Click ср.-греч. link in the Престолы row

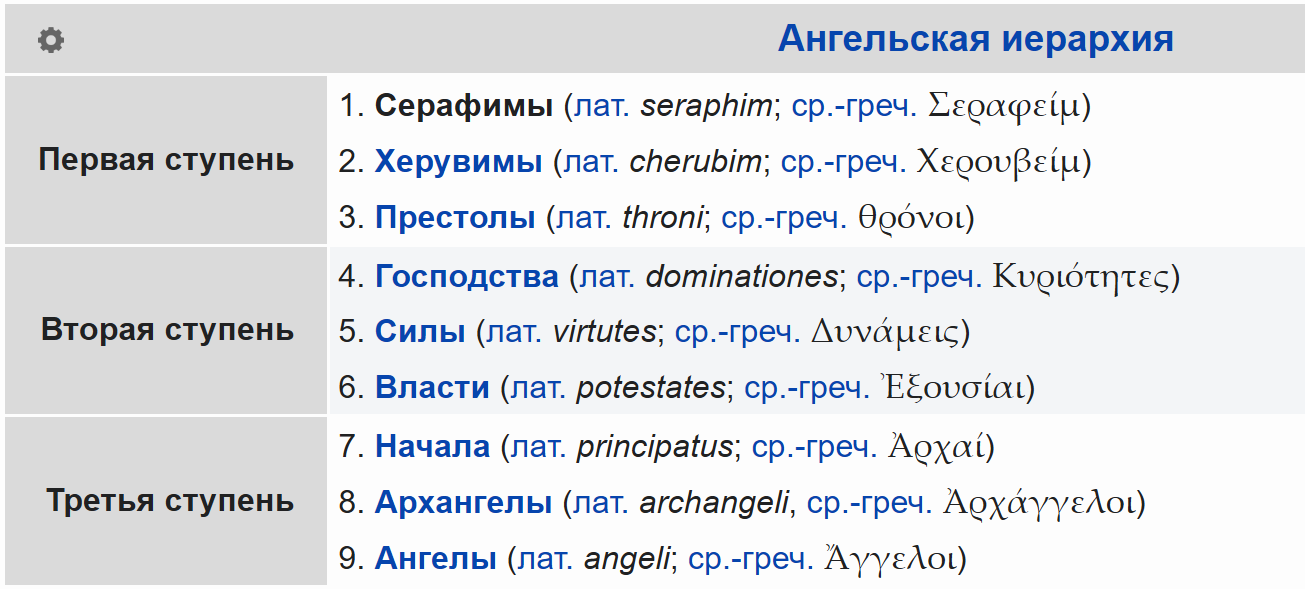785,218
